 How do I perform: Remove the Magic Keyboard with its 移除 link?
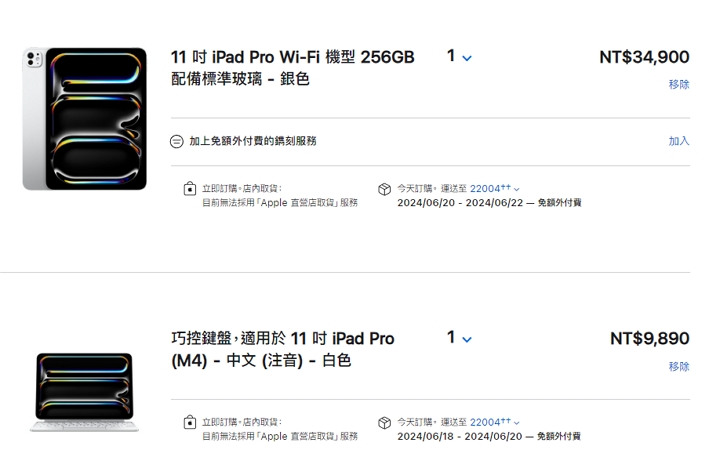click(679, 367)
